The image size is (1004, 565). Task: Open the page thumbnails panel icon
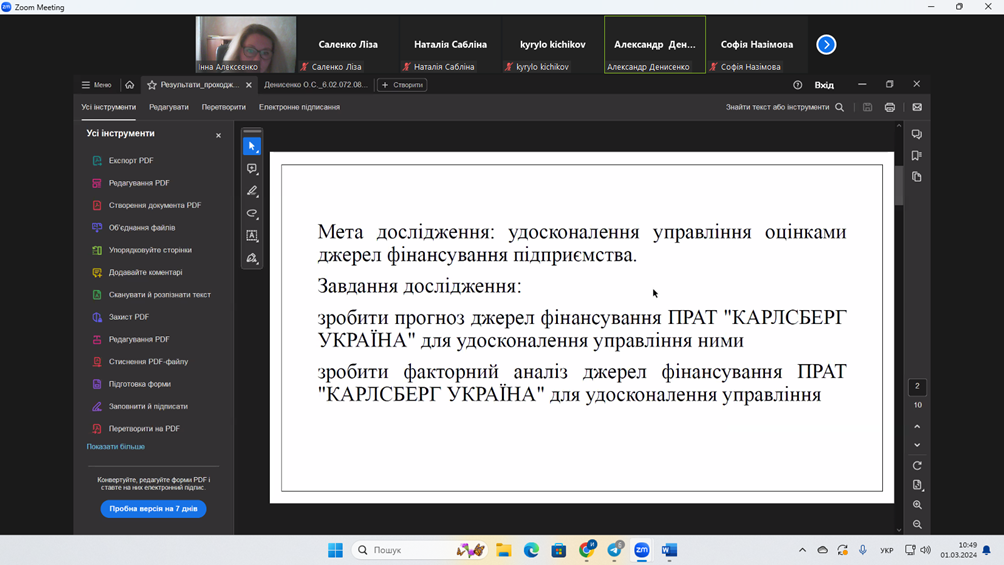pos(917,177)
